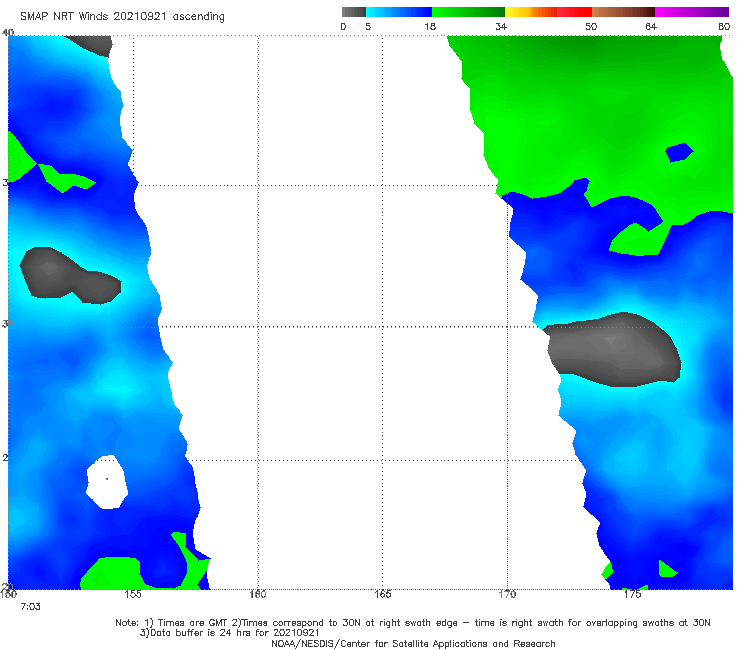Click the NOAA/NESDIS credit line
Viewport: 740px width, 650px height.
point(413,643)
